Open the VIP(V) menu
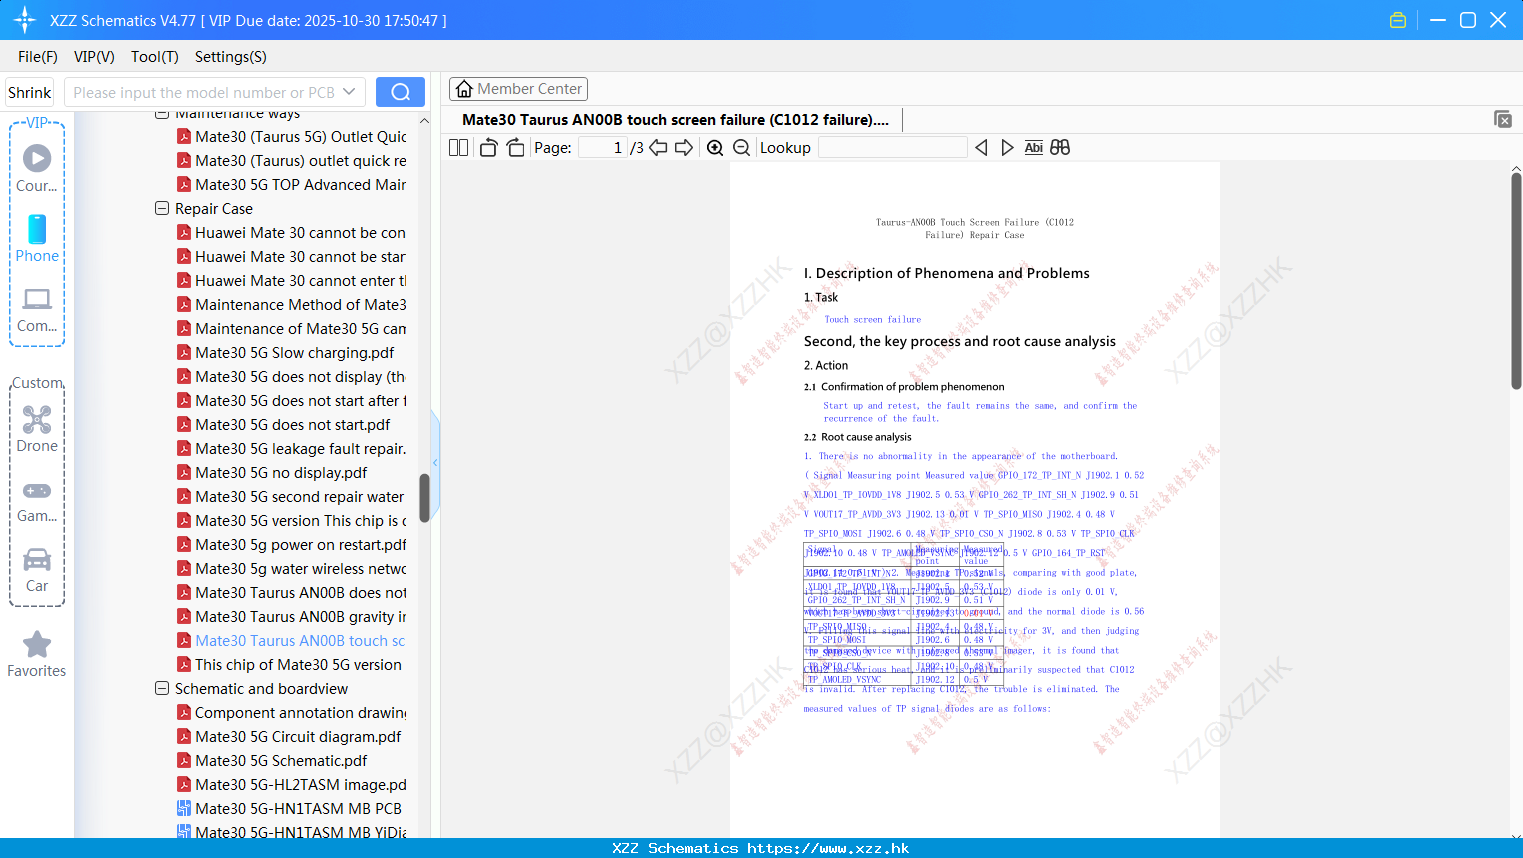The height and width of the screenshot is (858, 1523). [94, 56]
